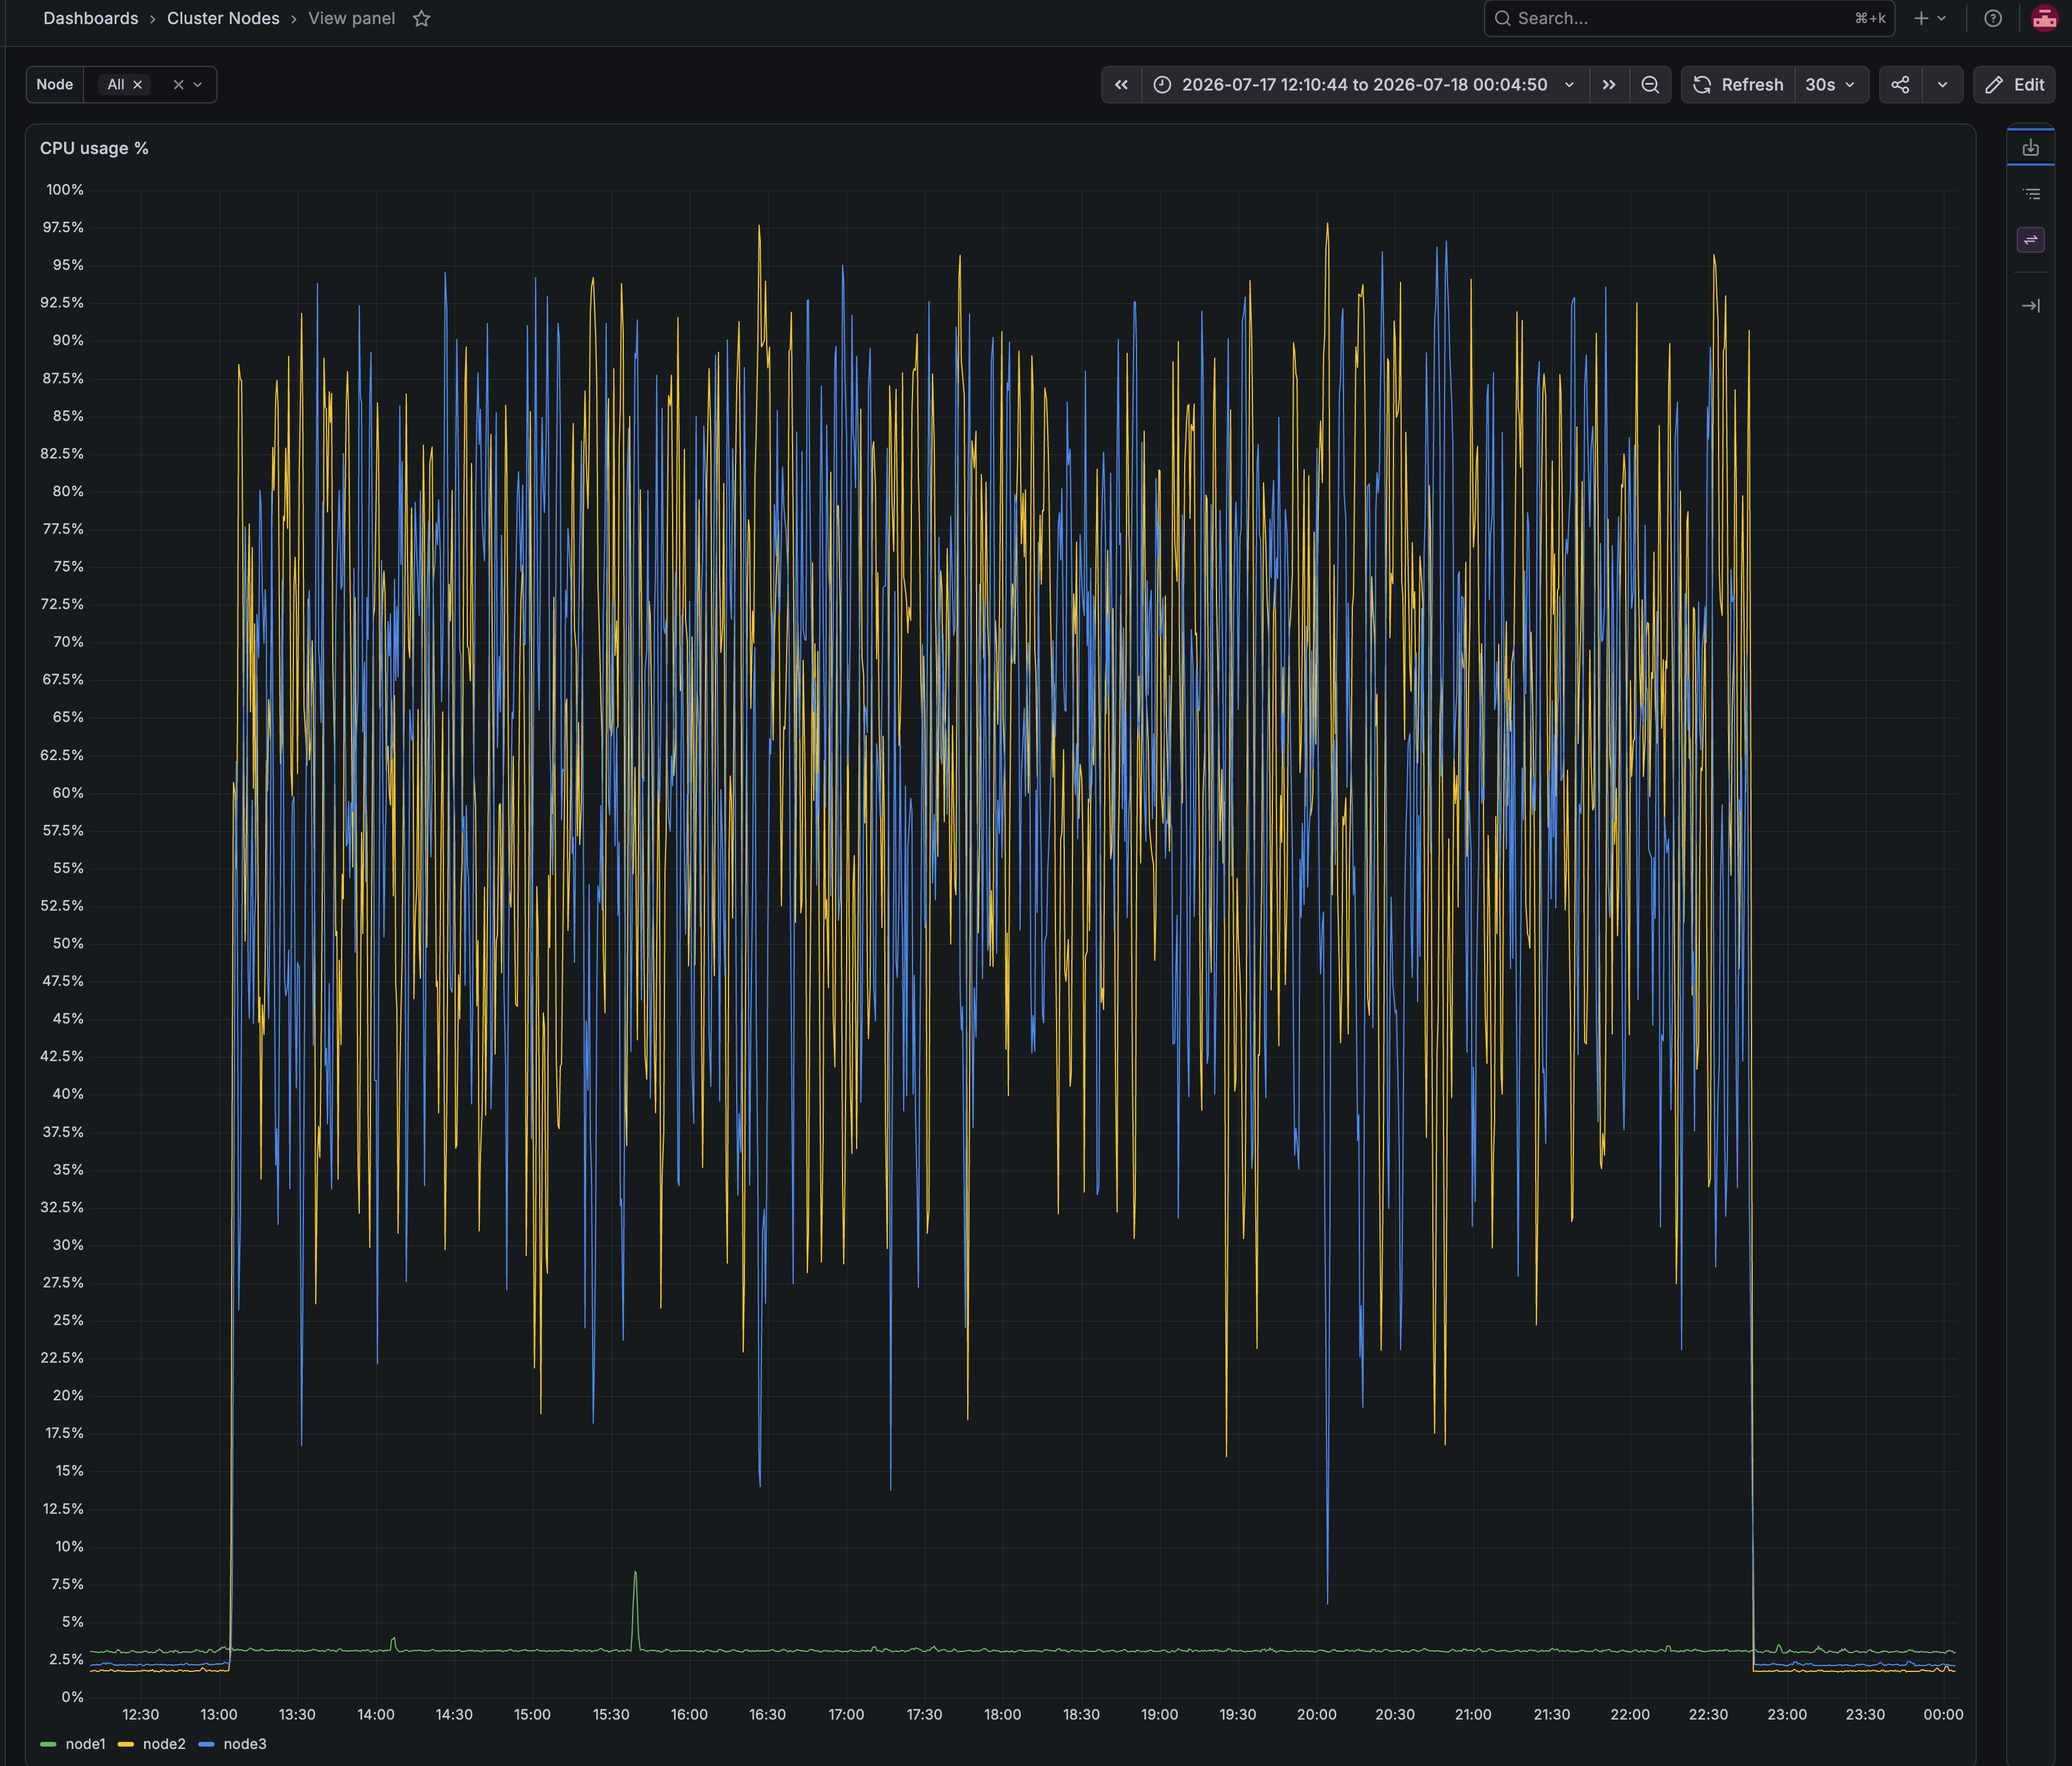
Task: Open the time range picker
Action: (x=1364, y=85)
